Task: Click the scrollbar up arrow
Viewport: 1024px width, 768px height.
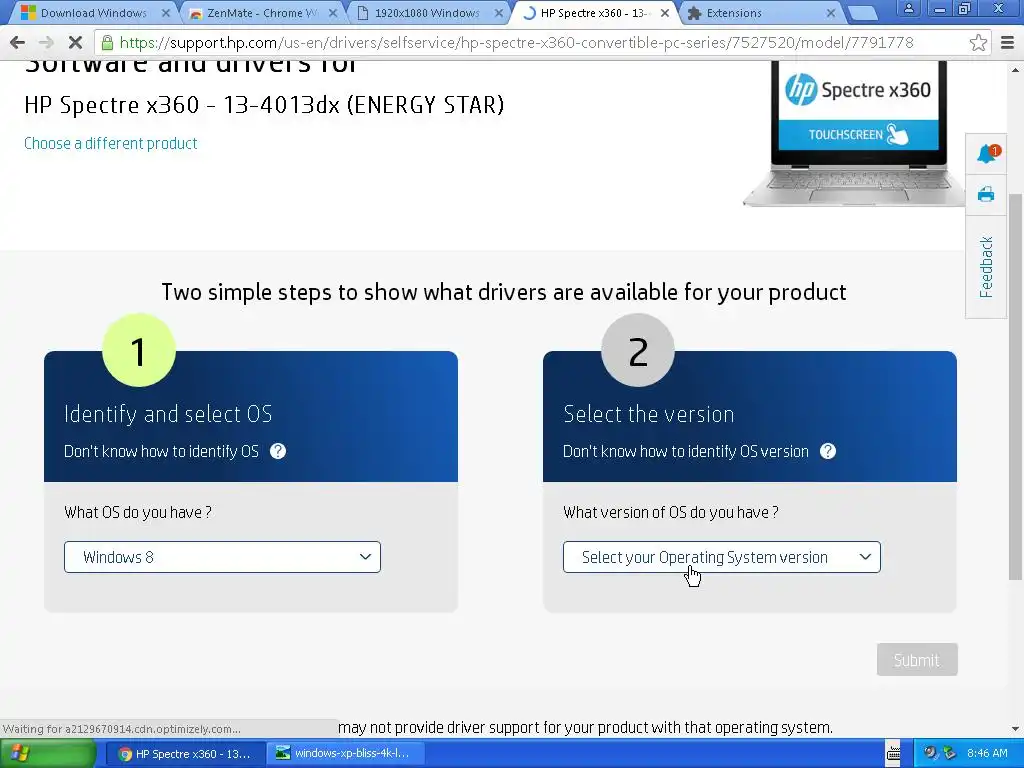Action: click(x=1015, y=69)
